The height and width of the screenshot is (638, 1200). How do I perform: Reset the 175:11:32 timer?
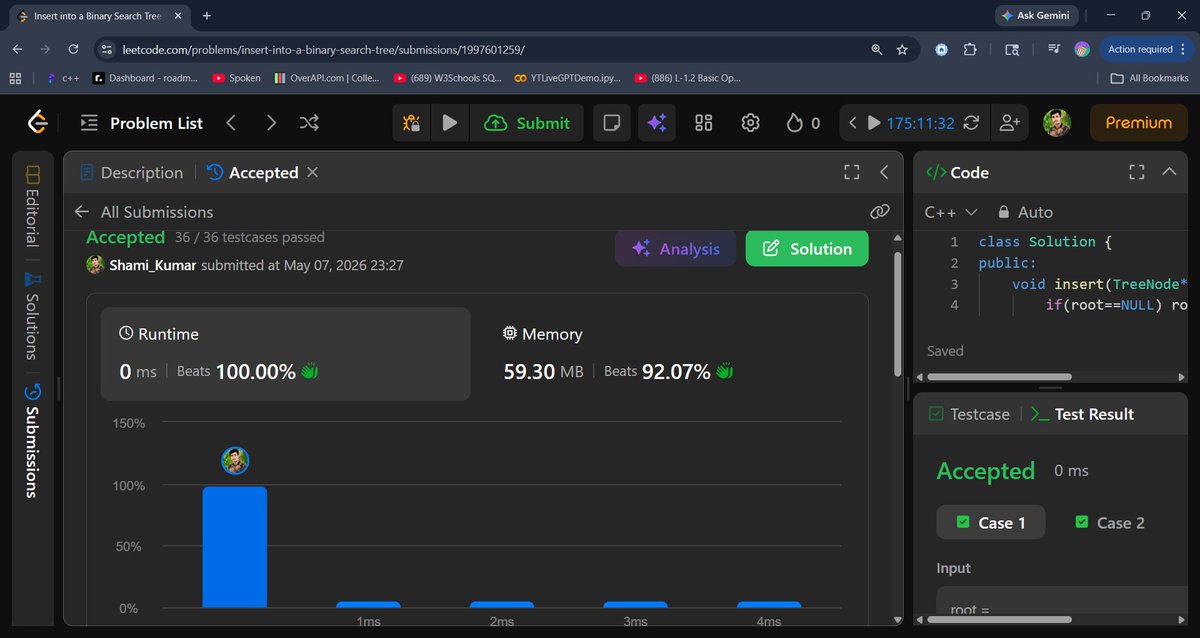[972, 123]
